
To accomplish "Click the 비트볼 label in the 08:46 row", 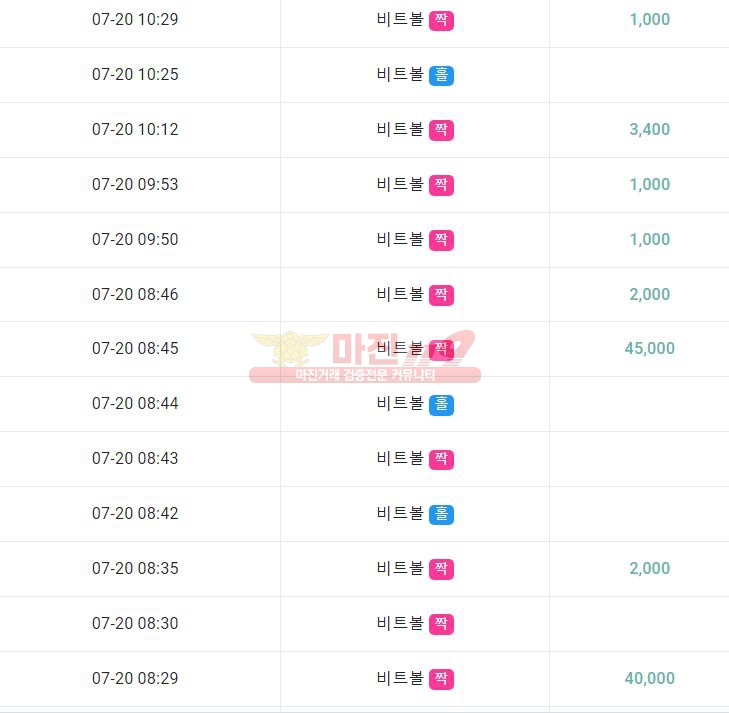I will point(400,294).
